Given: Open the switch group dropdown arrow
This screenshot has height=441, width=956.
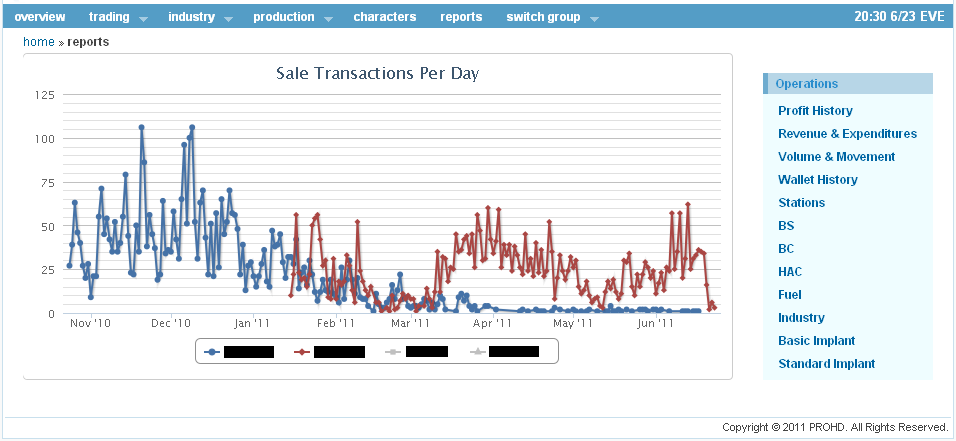Looking at the screenshot, I should 594,18.
